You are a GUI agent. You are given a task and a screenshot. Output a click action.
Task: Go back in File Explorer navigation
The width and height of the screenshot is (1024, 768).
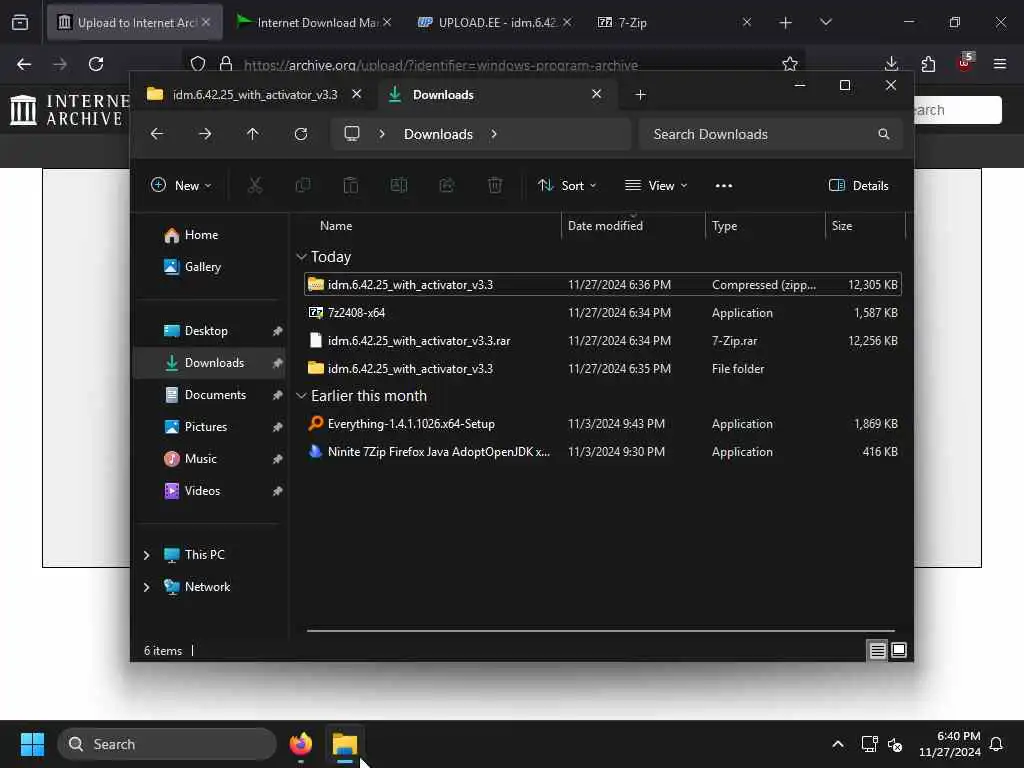(x=157, y=134)
